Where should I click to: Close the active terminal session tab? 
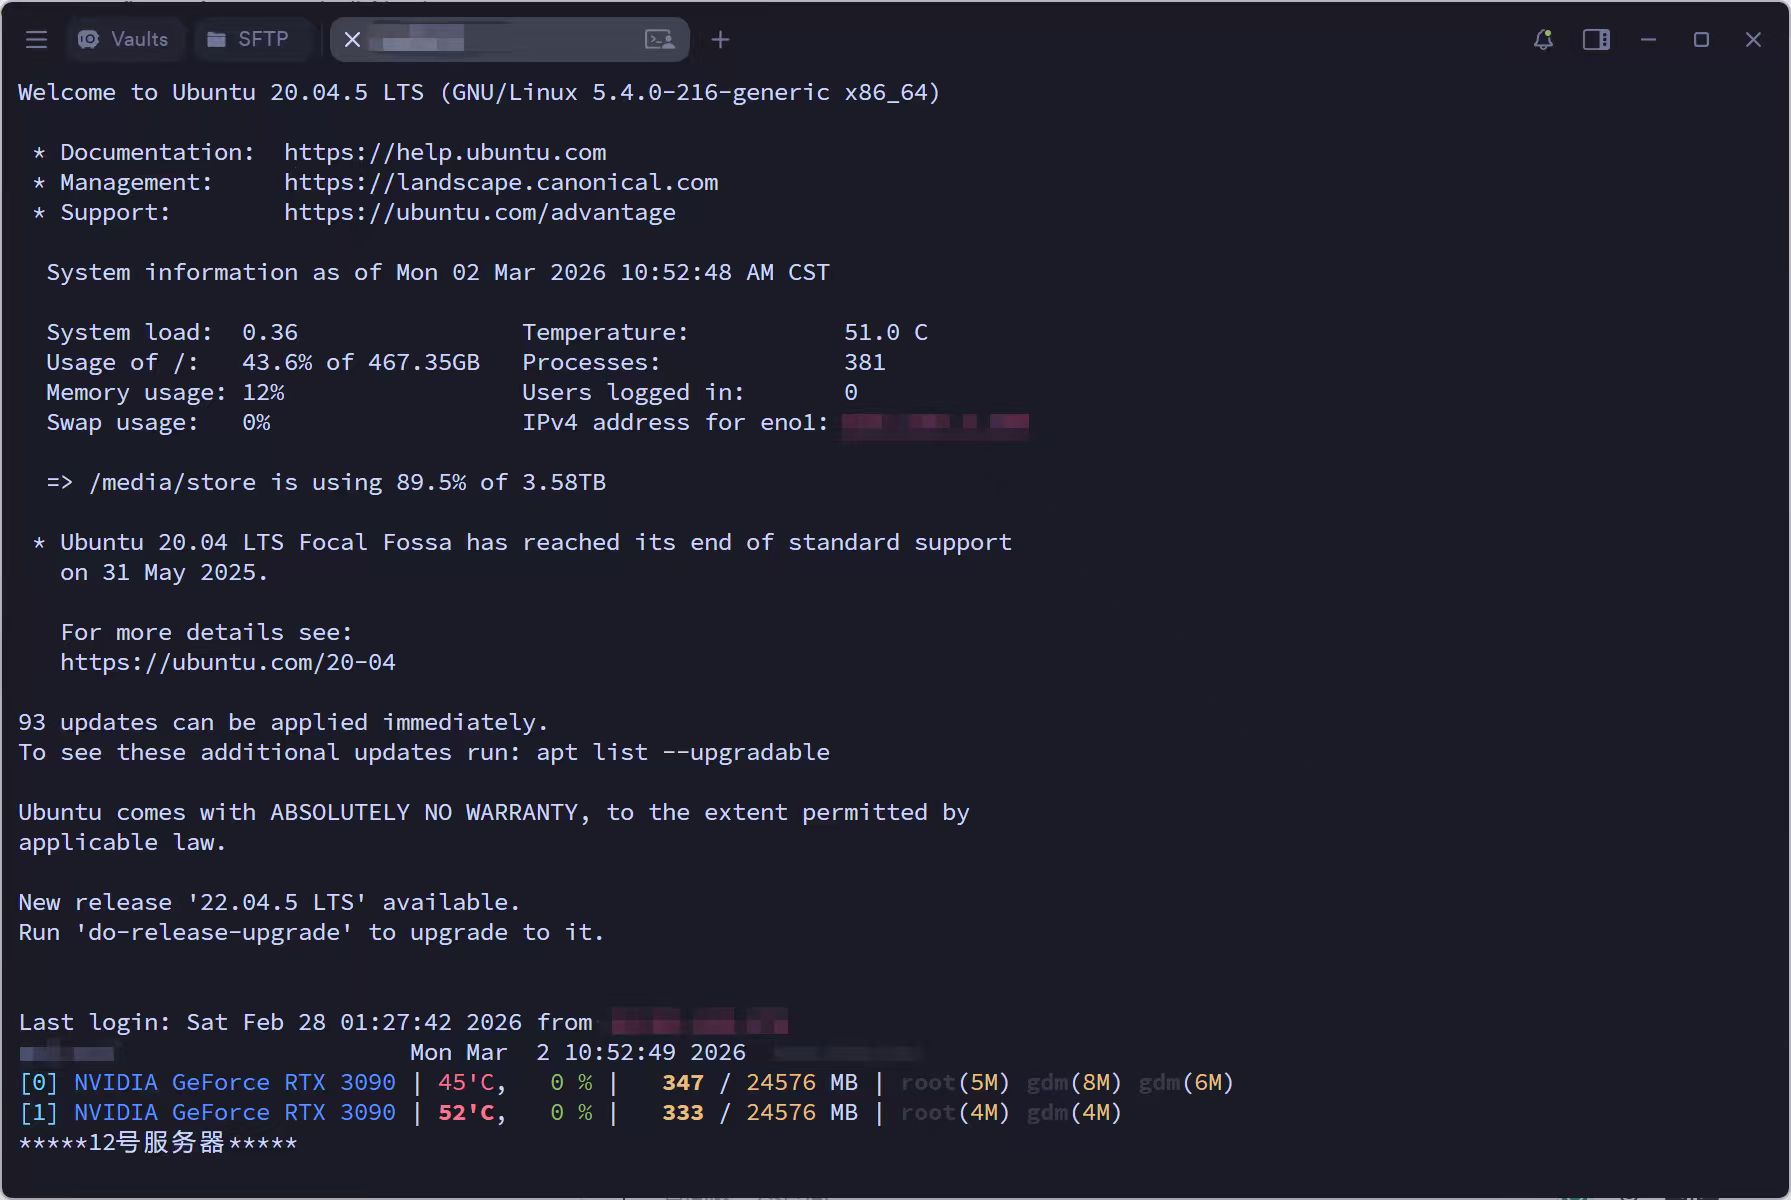point(352,40)
